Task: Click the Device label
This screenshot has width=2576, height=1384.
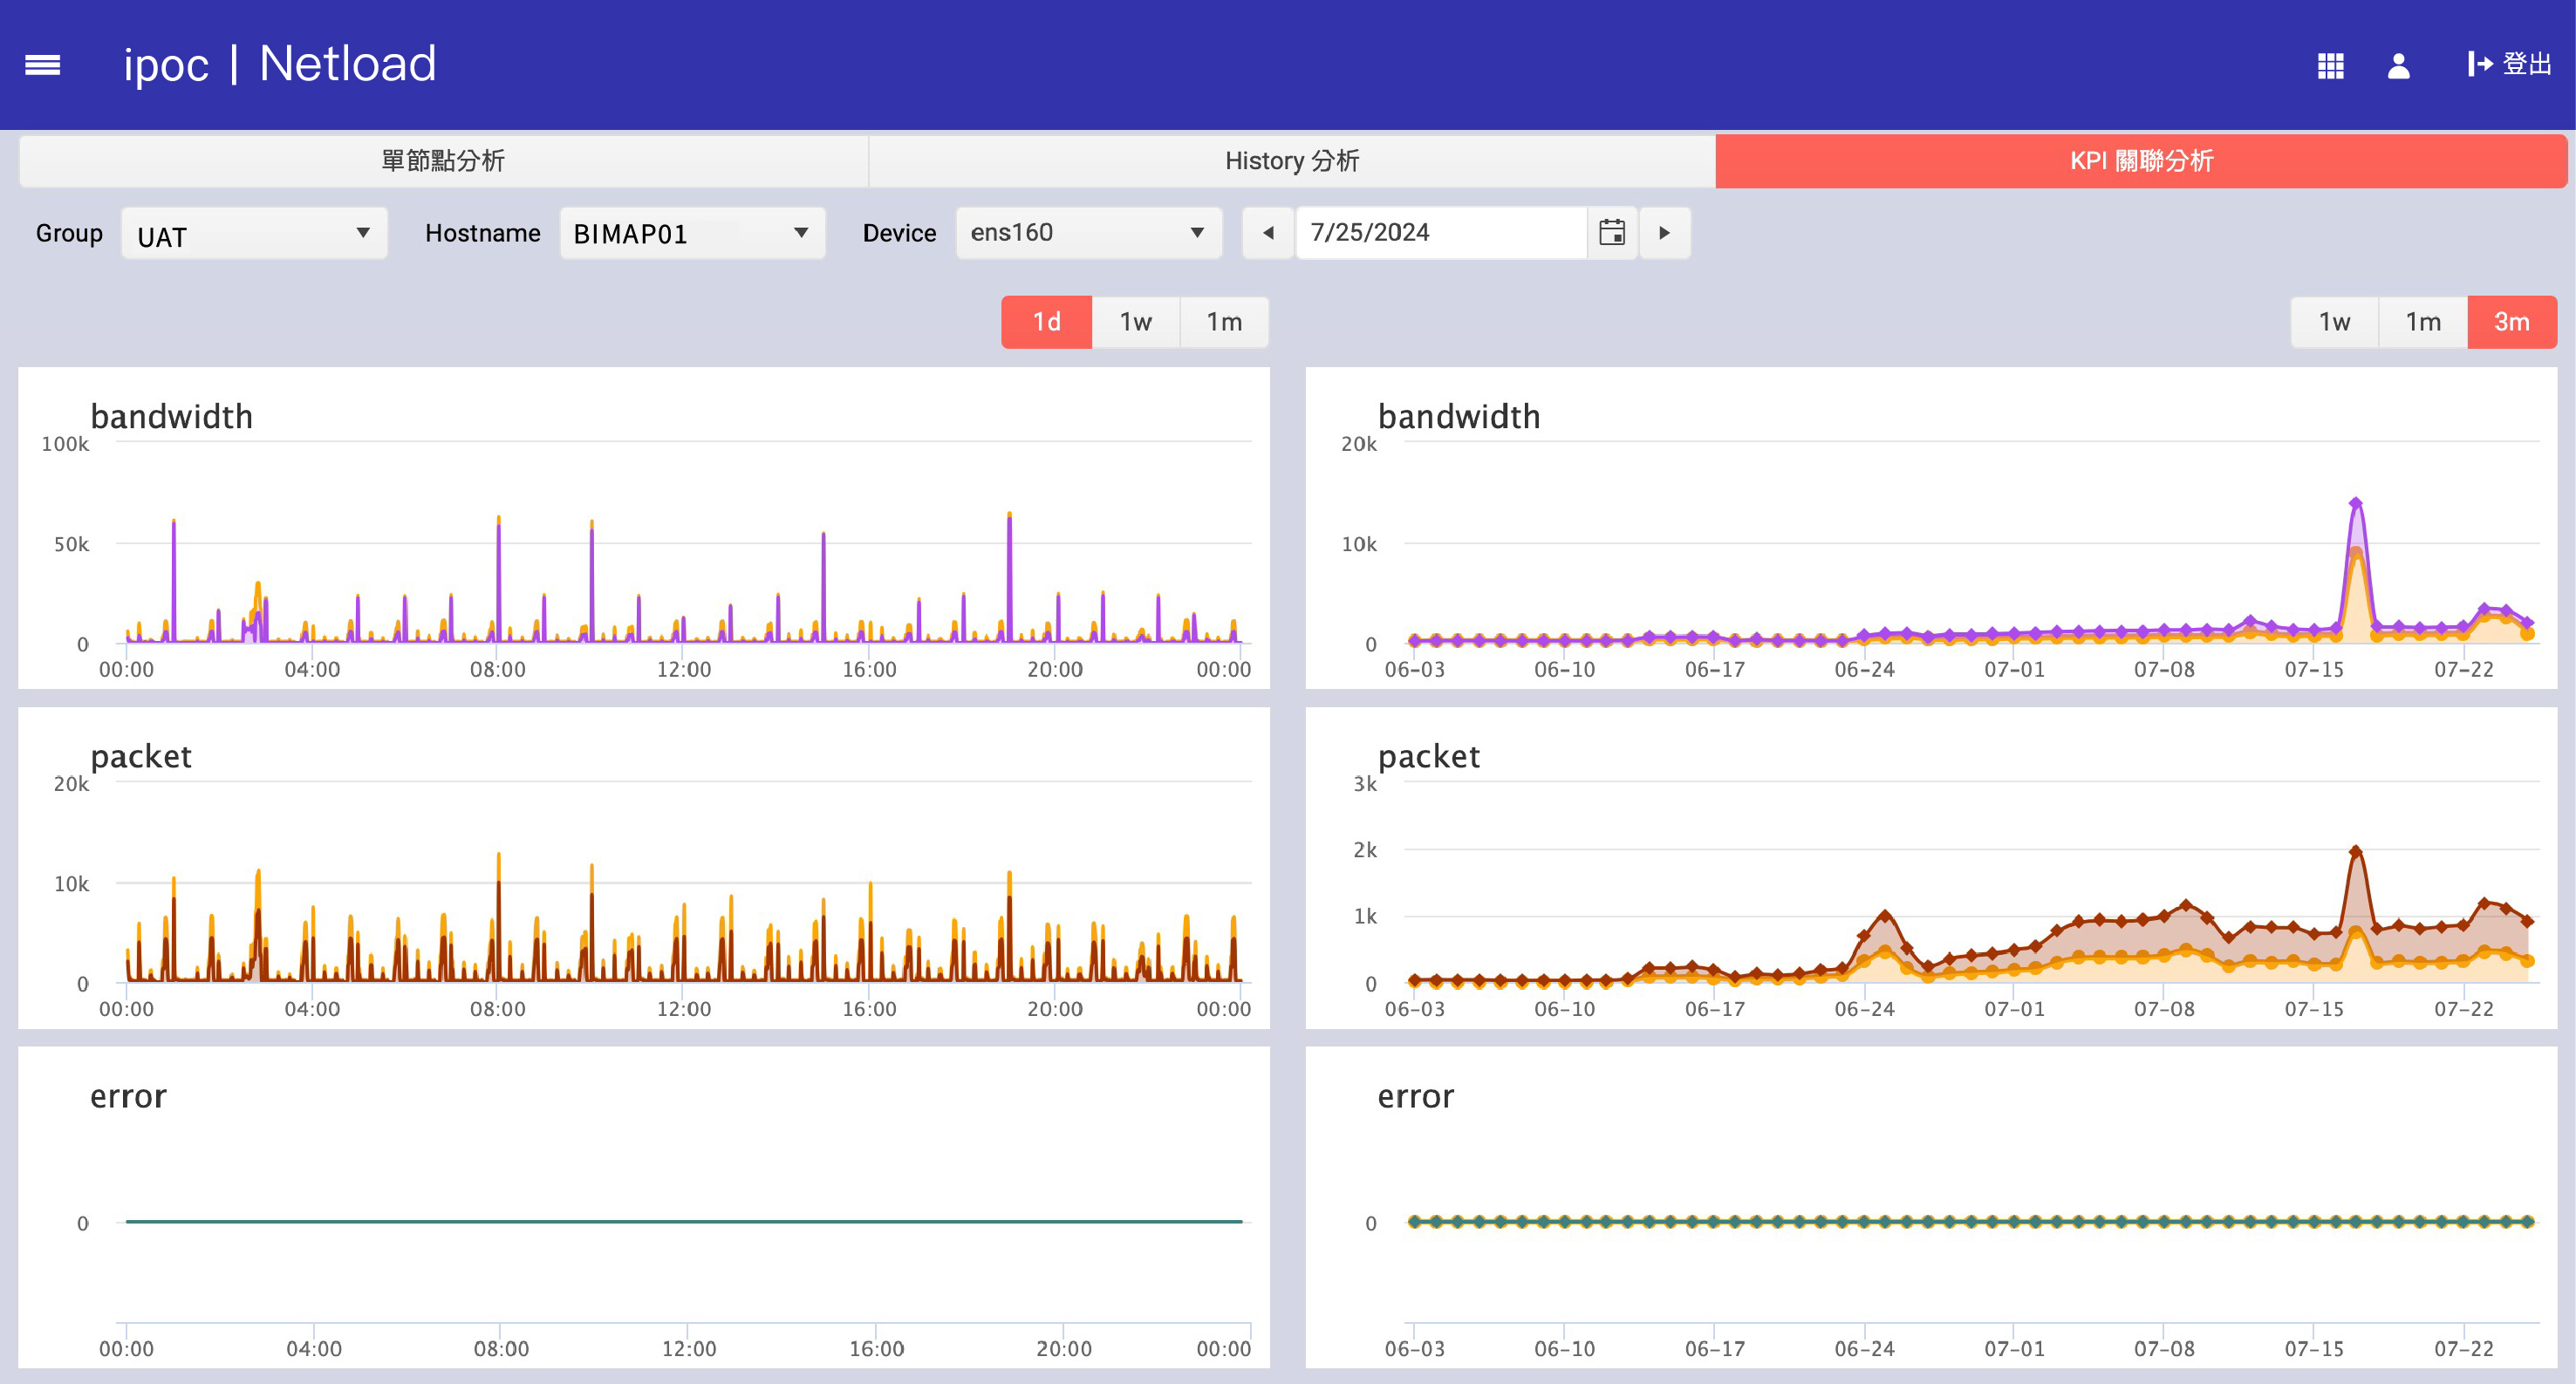Action: (x=899, y=233)
